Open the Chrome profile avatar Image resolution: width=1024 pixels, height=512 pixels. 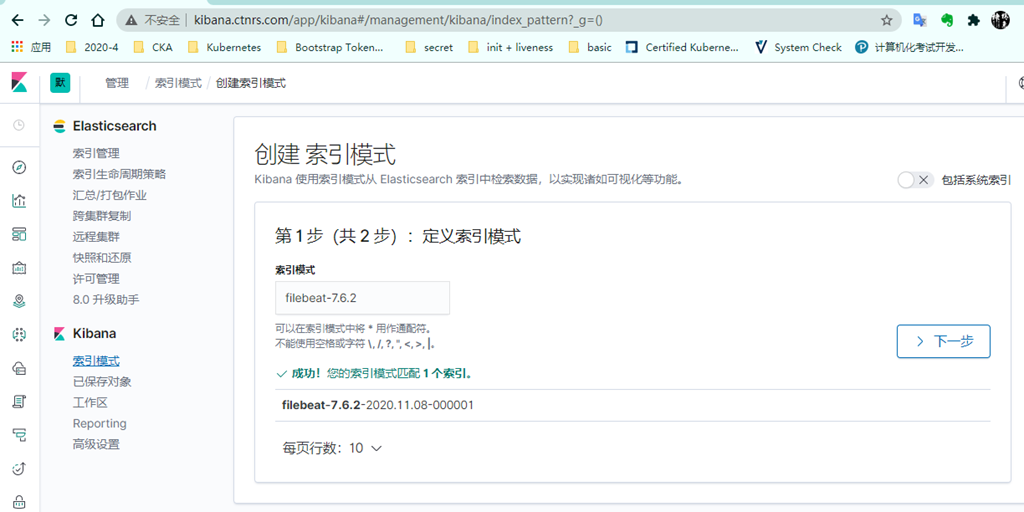(x=1000, y=20)
